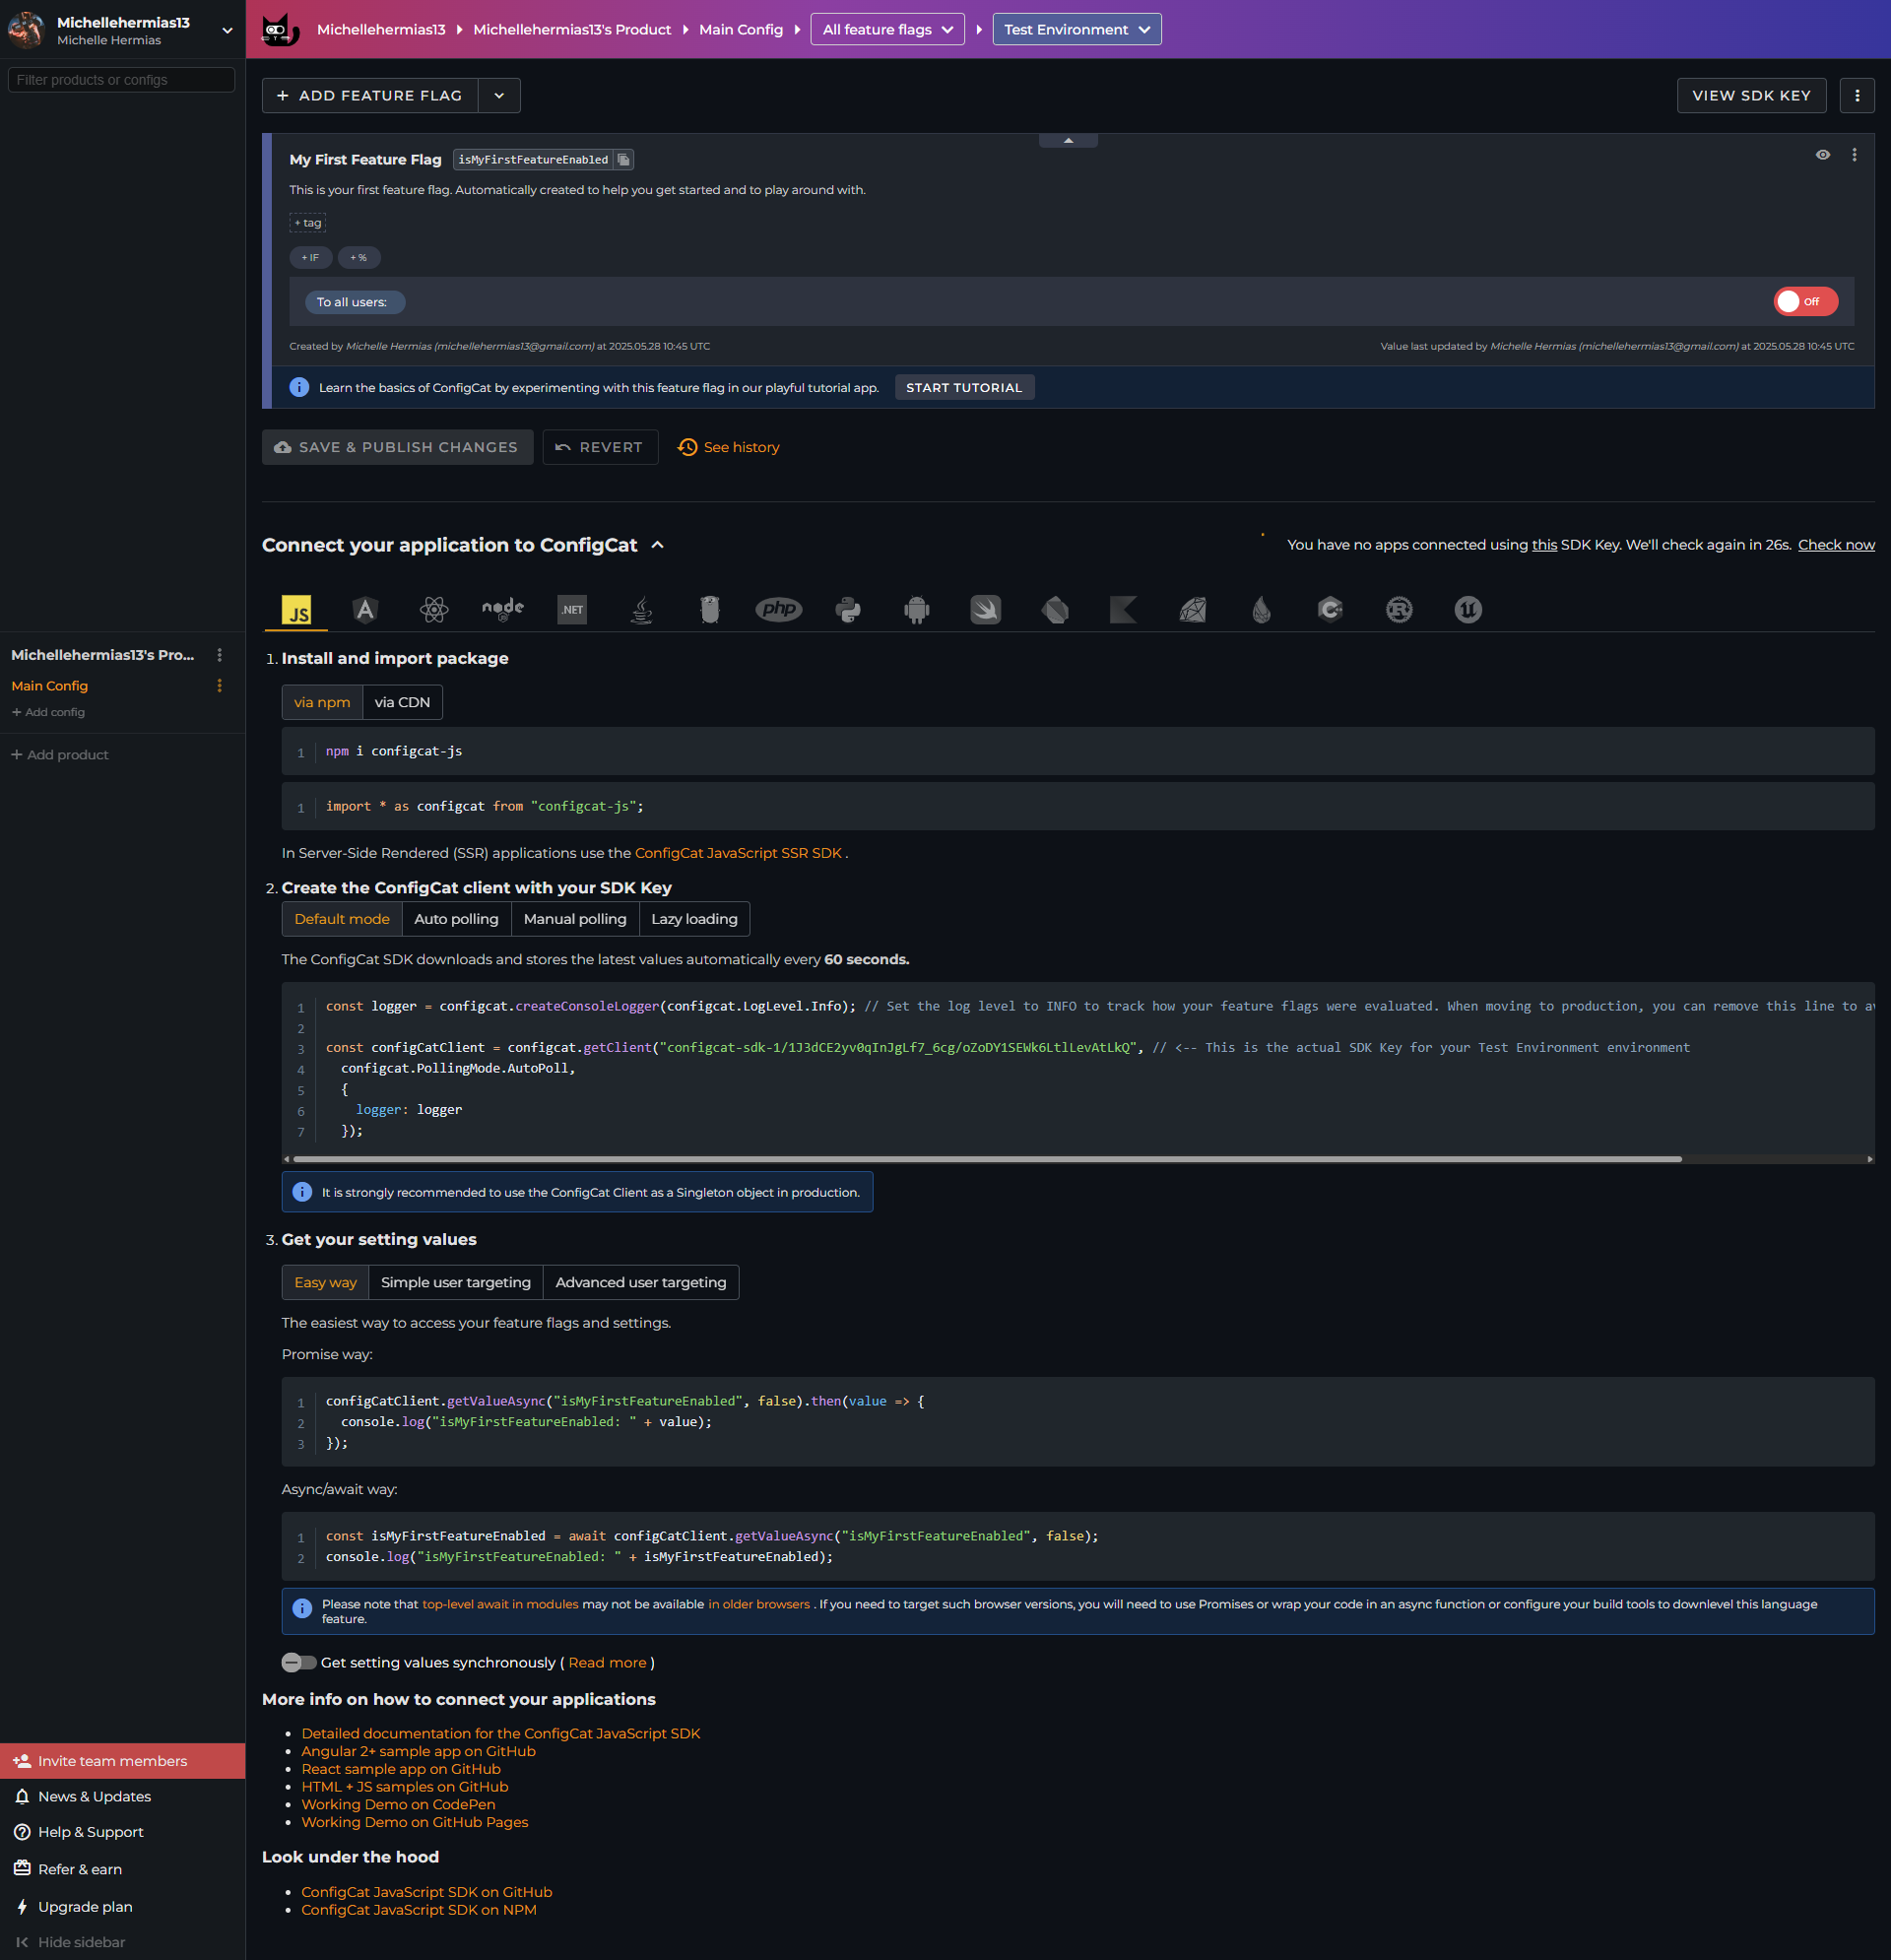Select the Go gopher SDK icon
The width and height of the screenshot is (1891, 1960).
(710, 609)
